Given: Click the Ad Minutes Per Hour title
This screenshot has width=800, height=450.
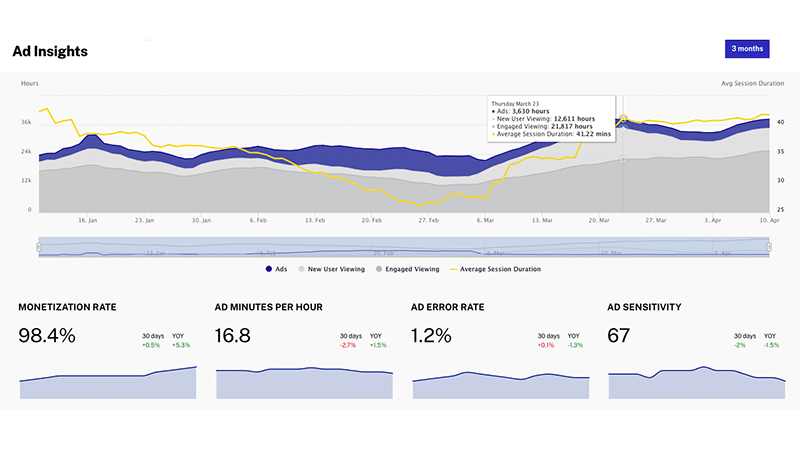Looking at the screenshot, I should (x=269, y=306).
